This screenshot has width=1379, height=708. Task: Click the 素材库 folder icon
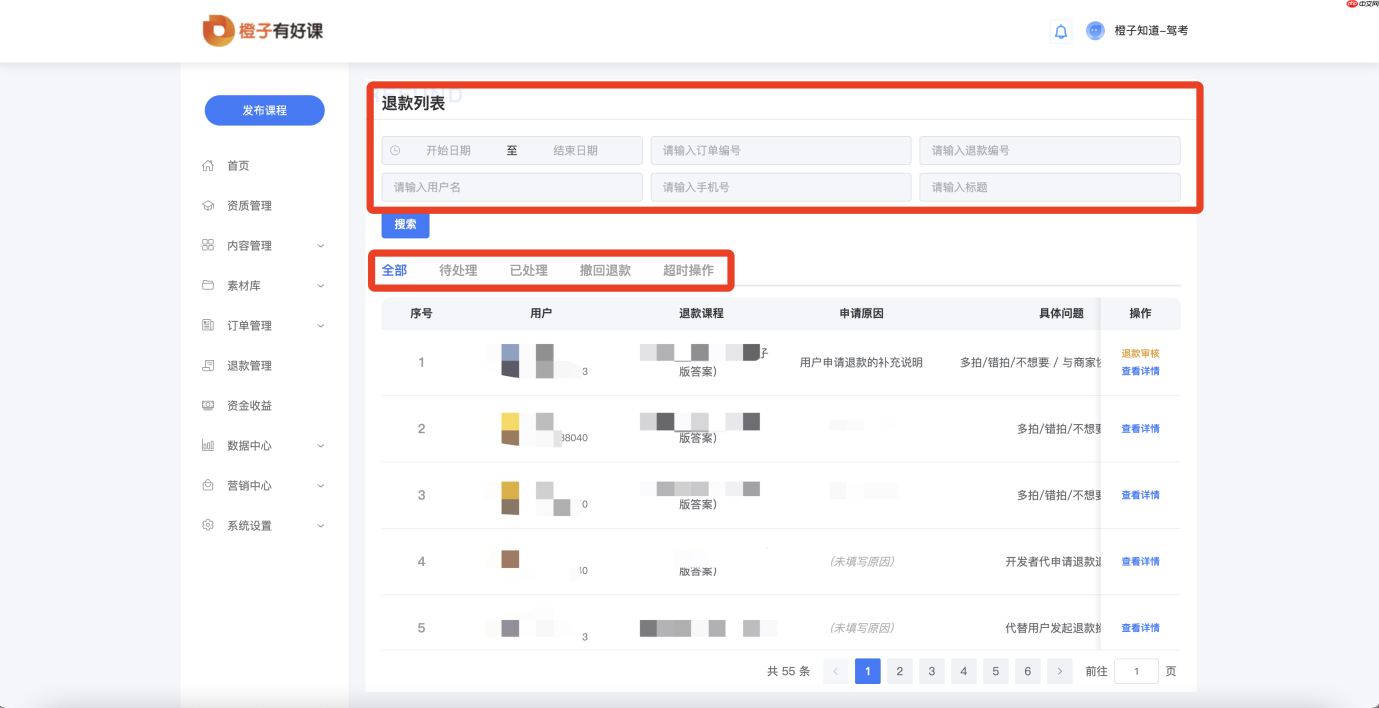pyautogui.click(x=208, y=285)
